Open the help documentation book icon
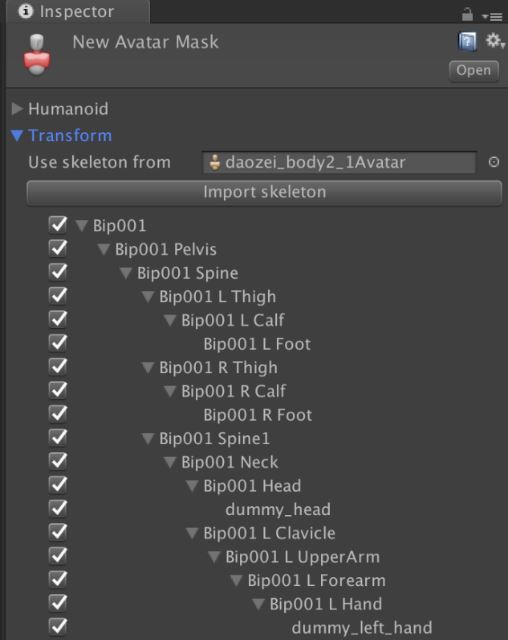This screenshot has width=508, height=640. pos(467,42)
